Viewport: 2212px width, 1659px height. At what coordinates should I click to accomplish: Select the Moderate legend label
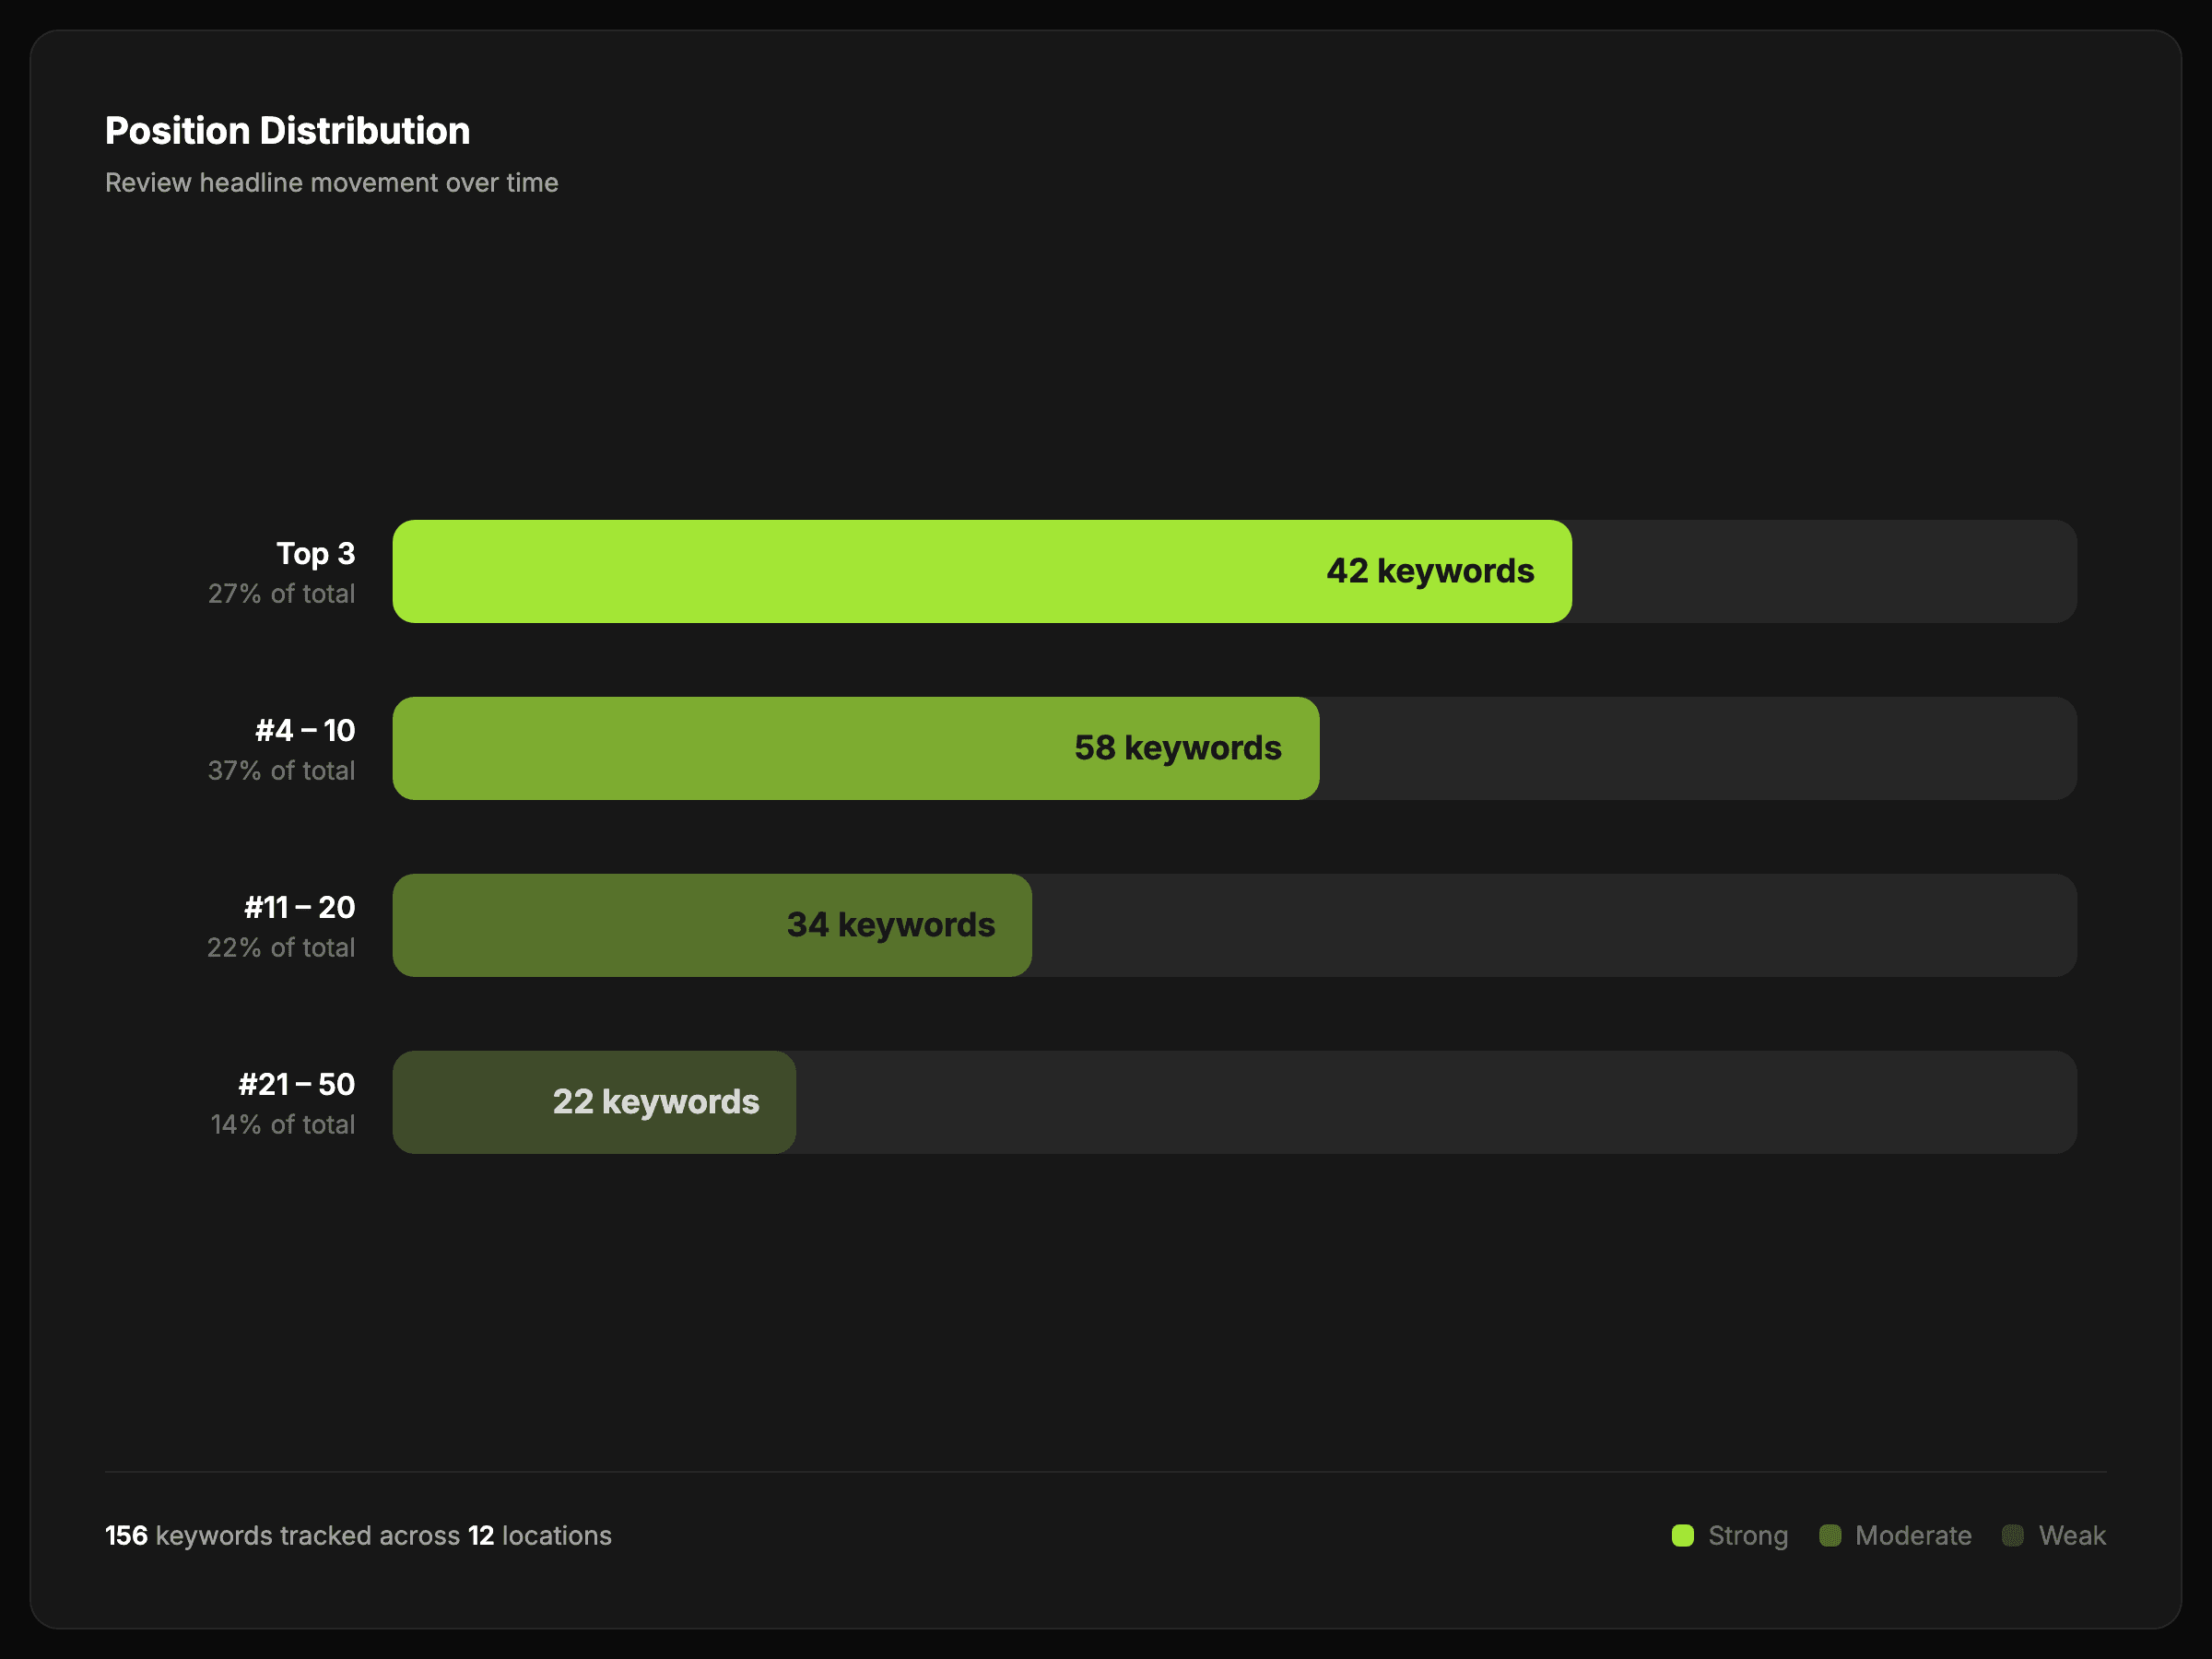(1912, 1535)
